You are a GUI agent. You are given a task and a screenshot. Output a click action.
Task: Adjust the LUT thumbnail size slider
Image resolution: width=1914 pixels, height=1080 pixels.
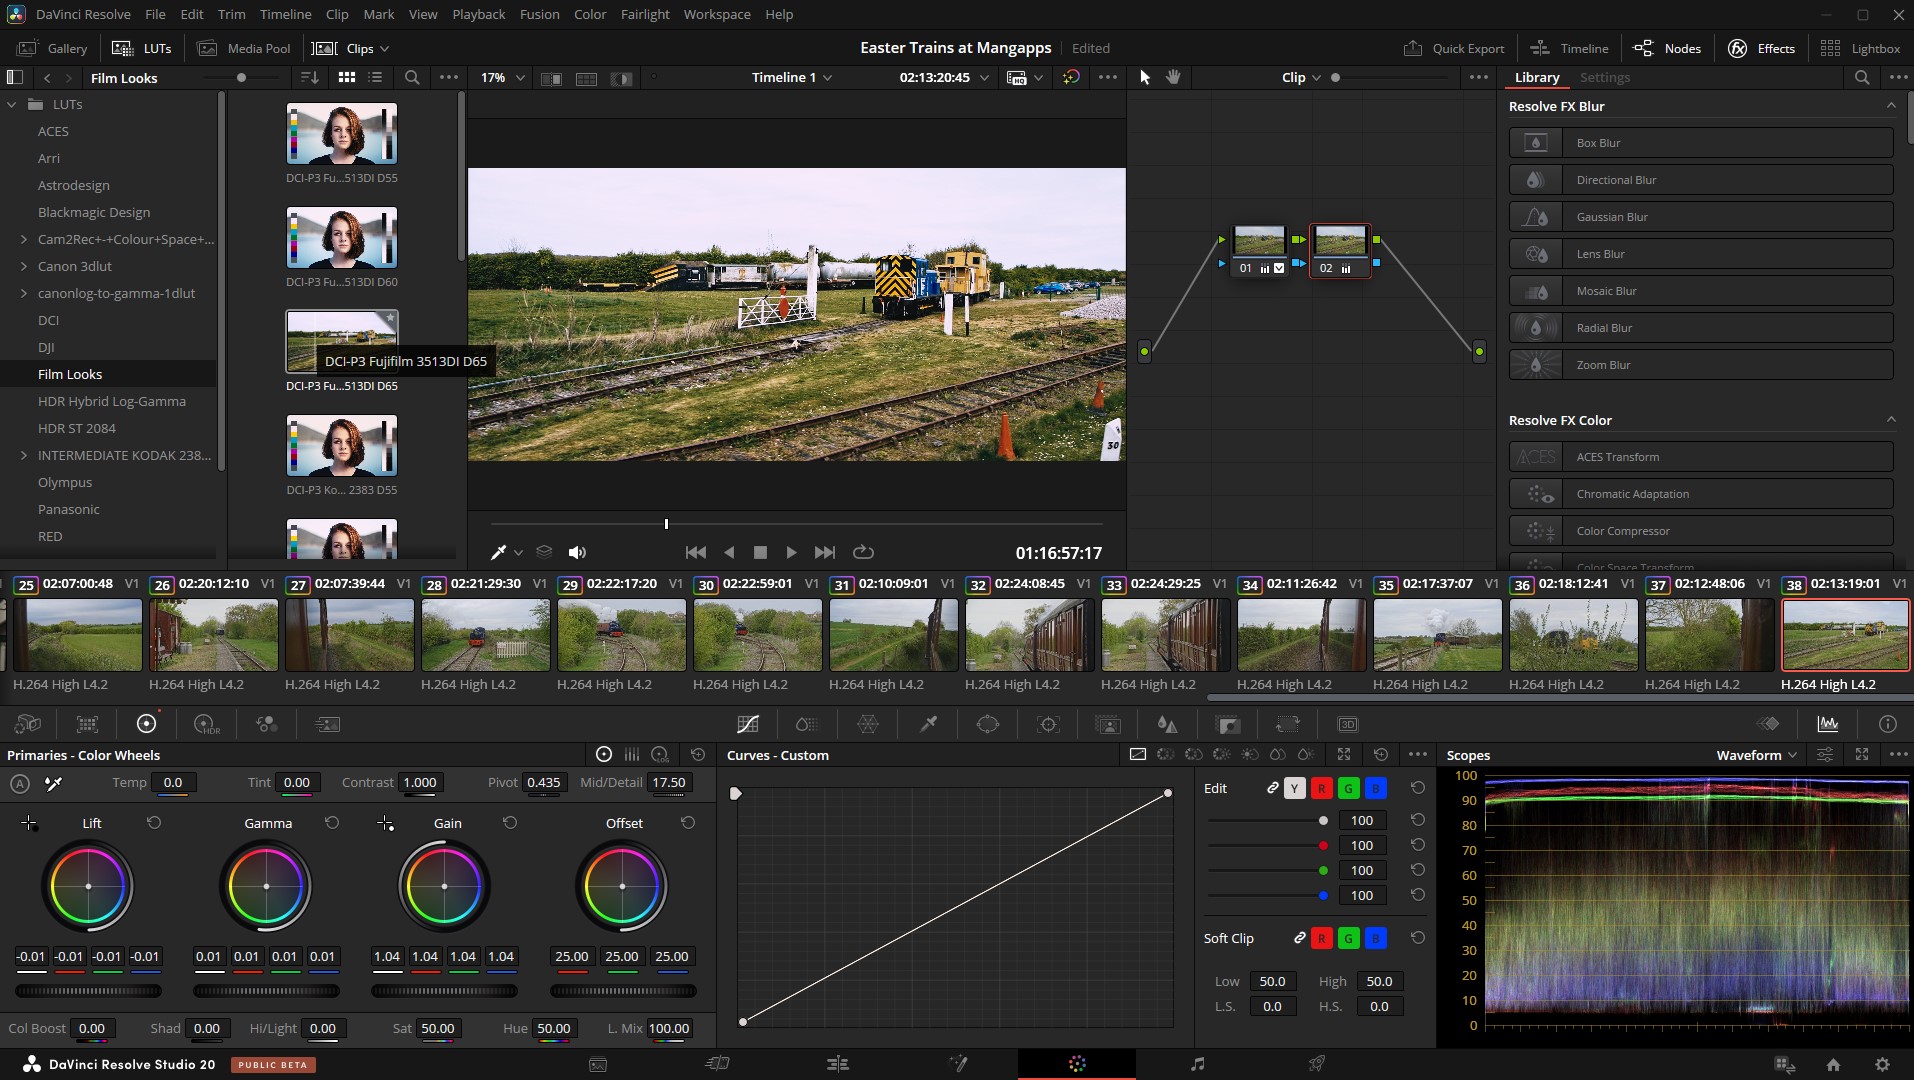point(241,77)
